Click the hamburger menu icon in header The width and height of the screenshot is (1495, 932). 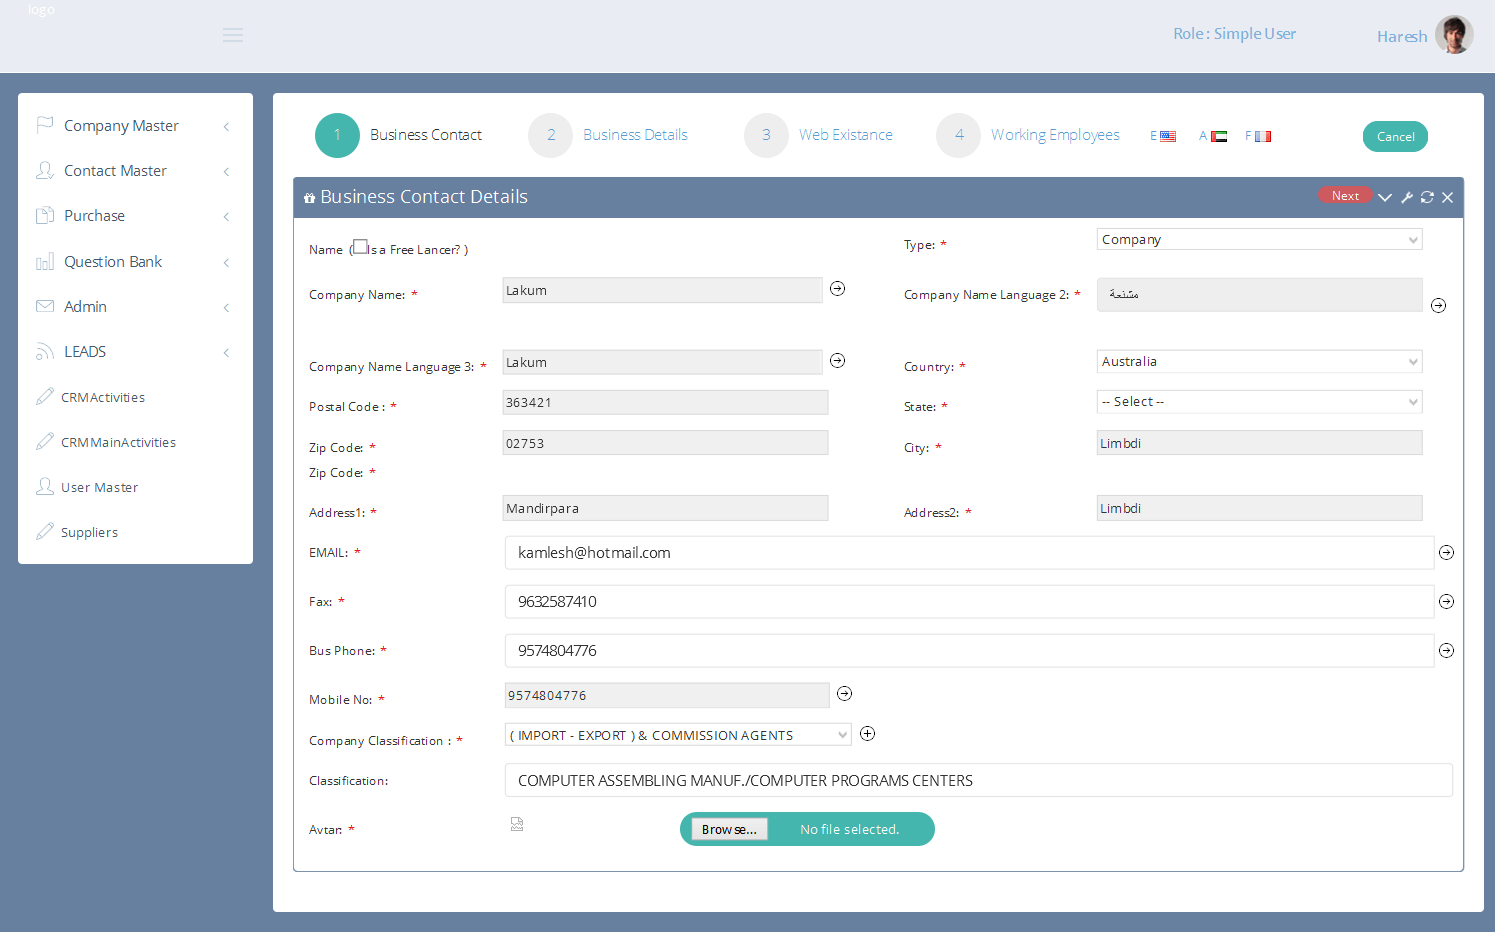tap(233, 36)
